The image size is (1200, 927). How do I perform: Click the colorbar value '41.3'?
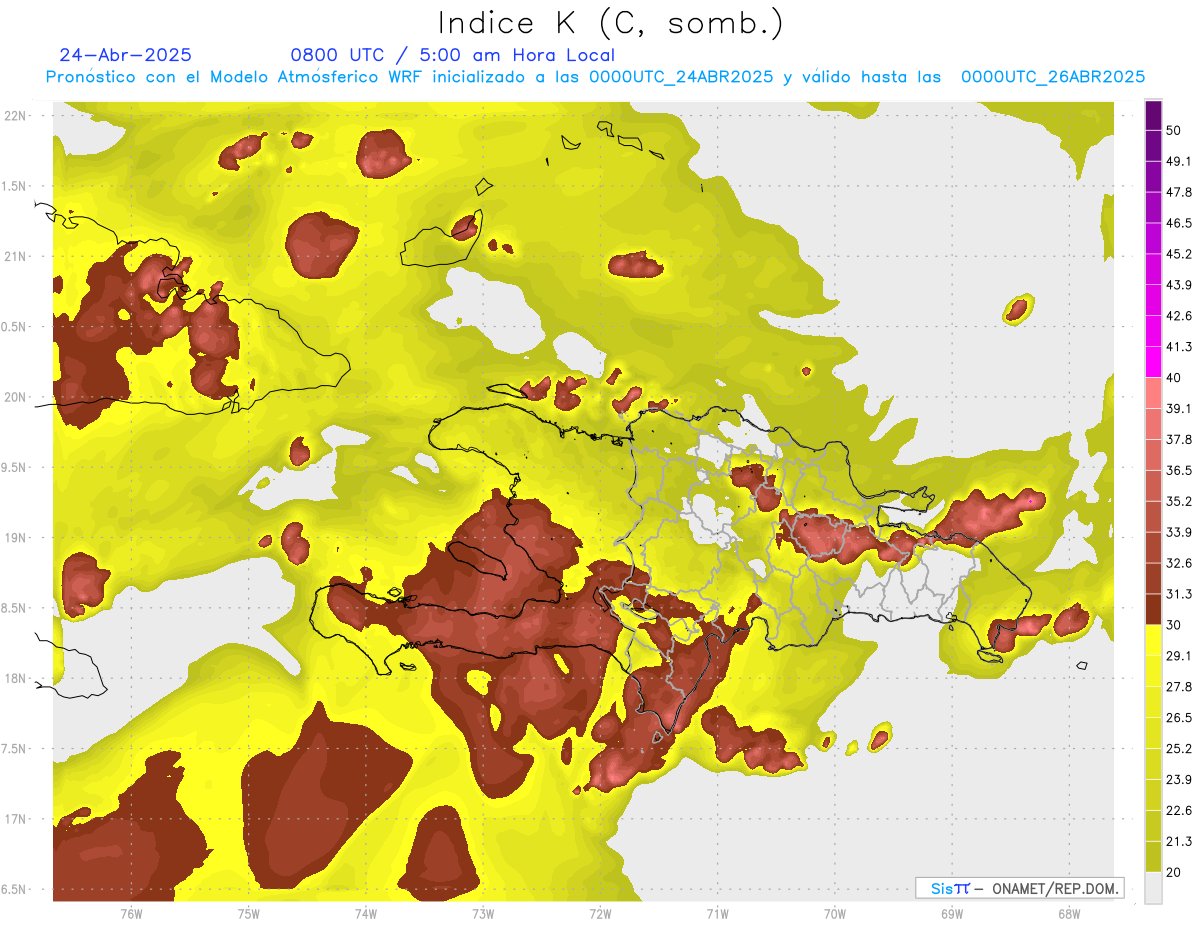(1179, 347)
